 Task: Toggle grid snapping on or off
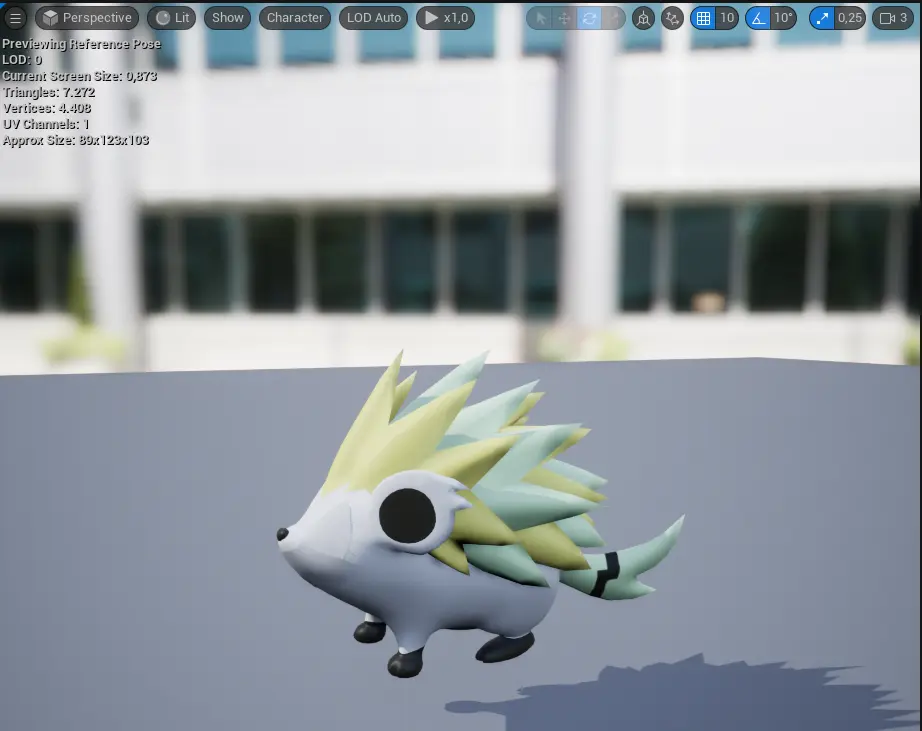pos(703,19)
